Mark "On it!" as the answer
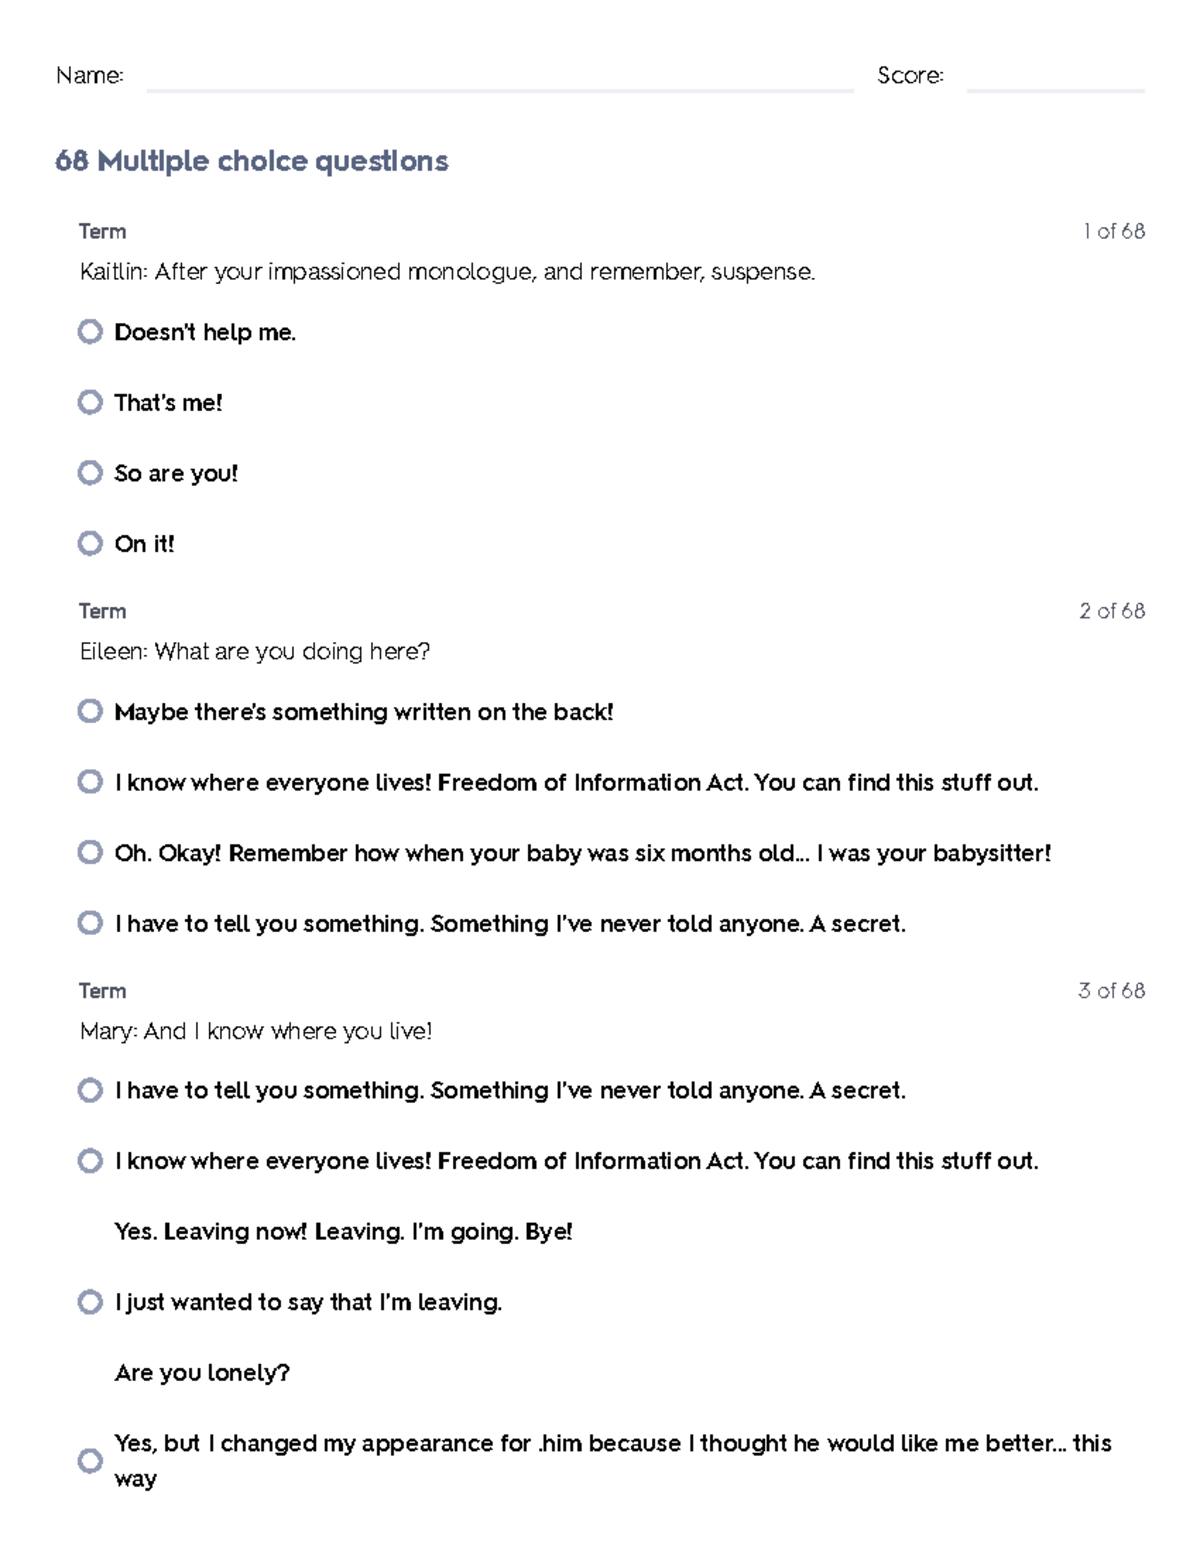The image size is (1200, 1553). point(90,543)
